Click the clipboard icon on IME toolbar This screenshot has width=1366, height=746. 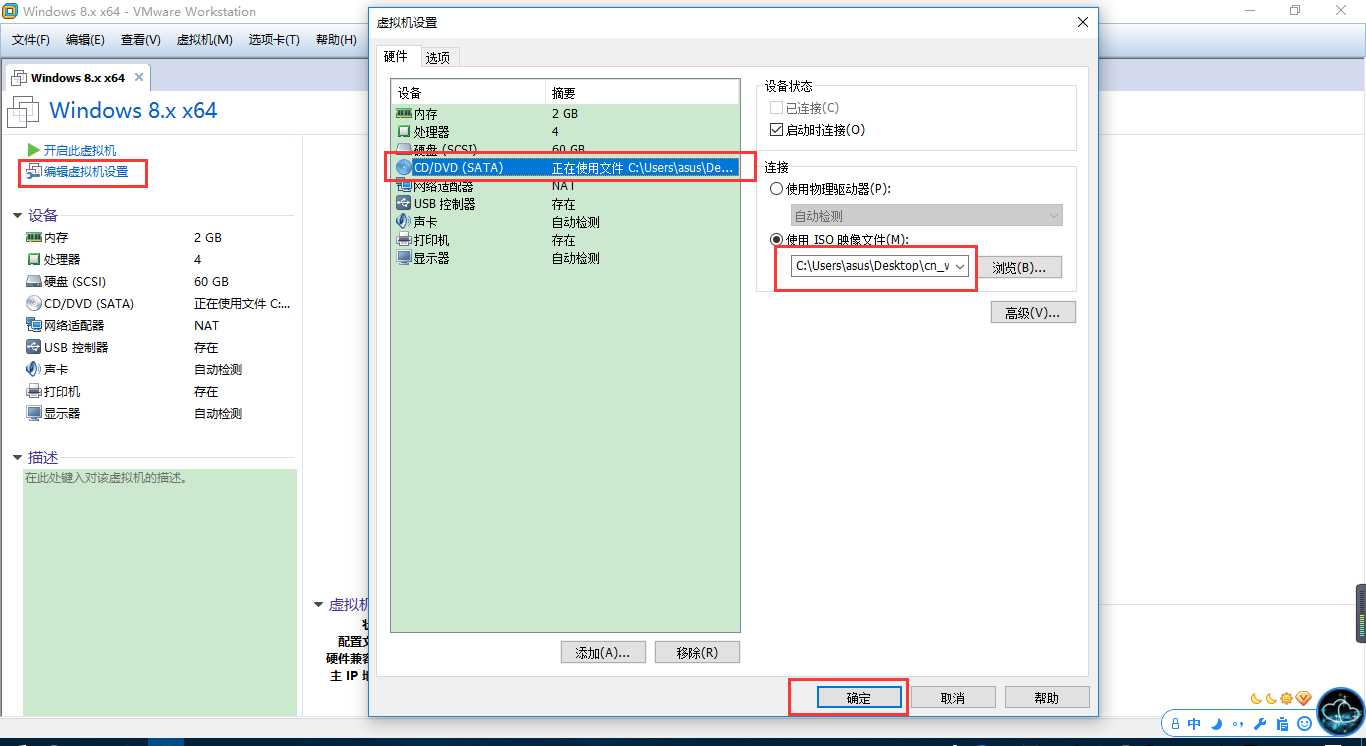pos(1282,723)
